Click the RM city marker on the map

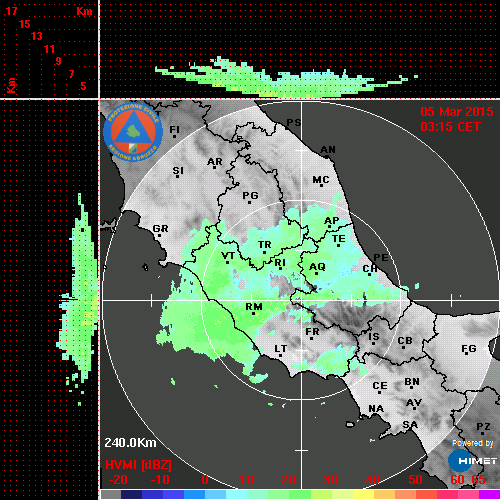pyautogui.click(x=253, y=314)
